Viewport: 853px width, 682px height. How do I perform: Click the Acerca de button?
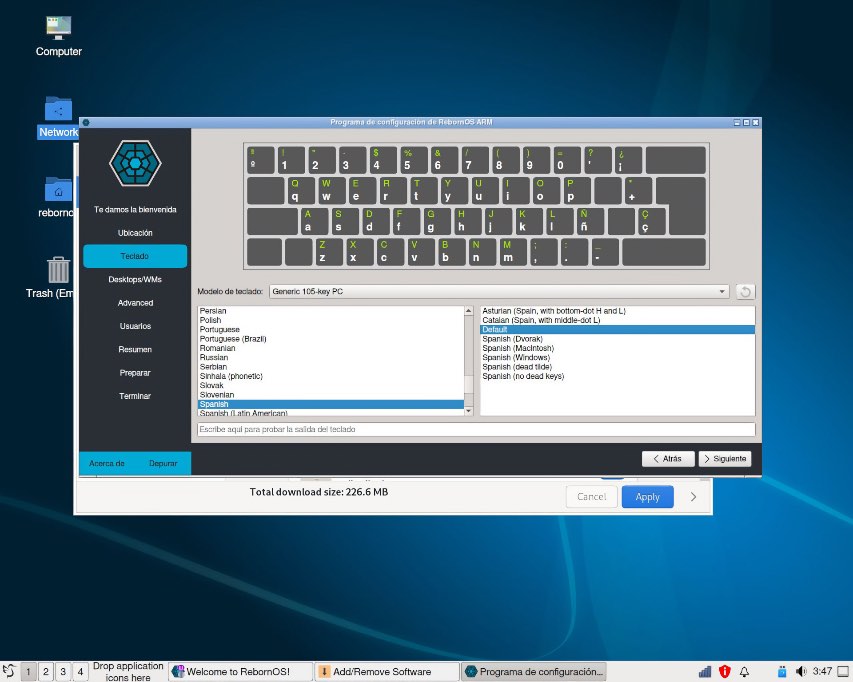coord(107,463)
